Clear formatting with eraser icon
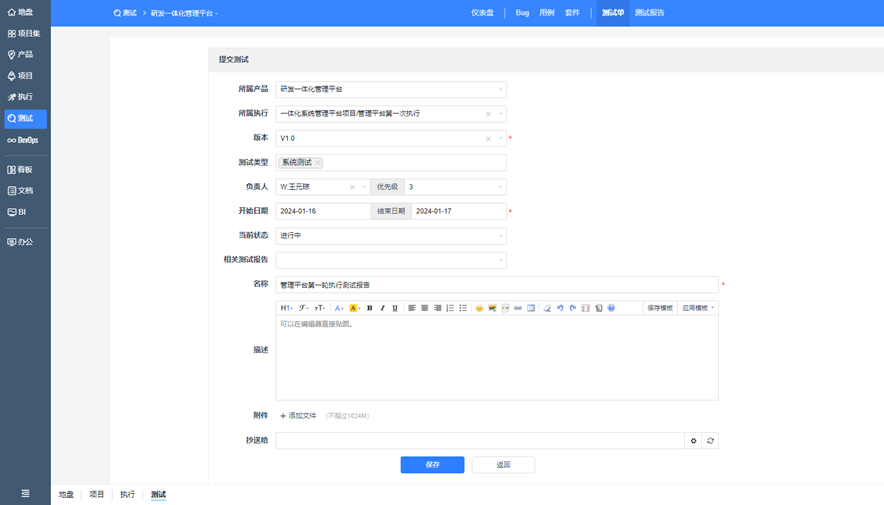The width and height of the screenshot is (884, 505). (x=547, y=308)
